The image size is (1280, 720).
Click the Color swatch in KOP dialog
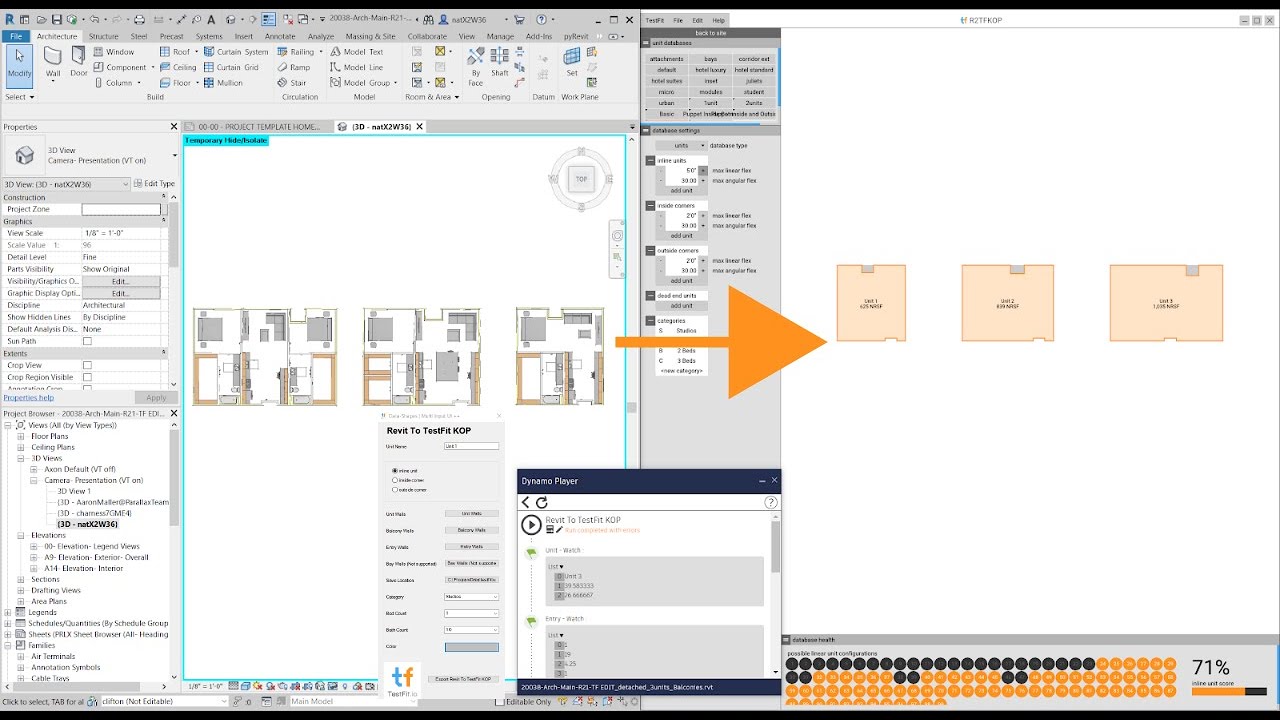click(x=471, y=647)
